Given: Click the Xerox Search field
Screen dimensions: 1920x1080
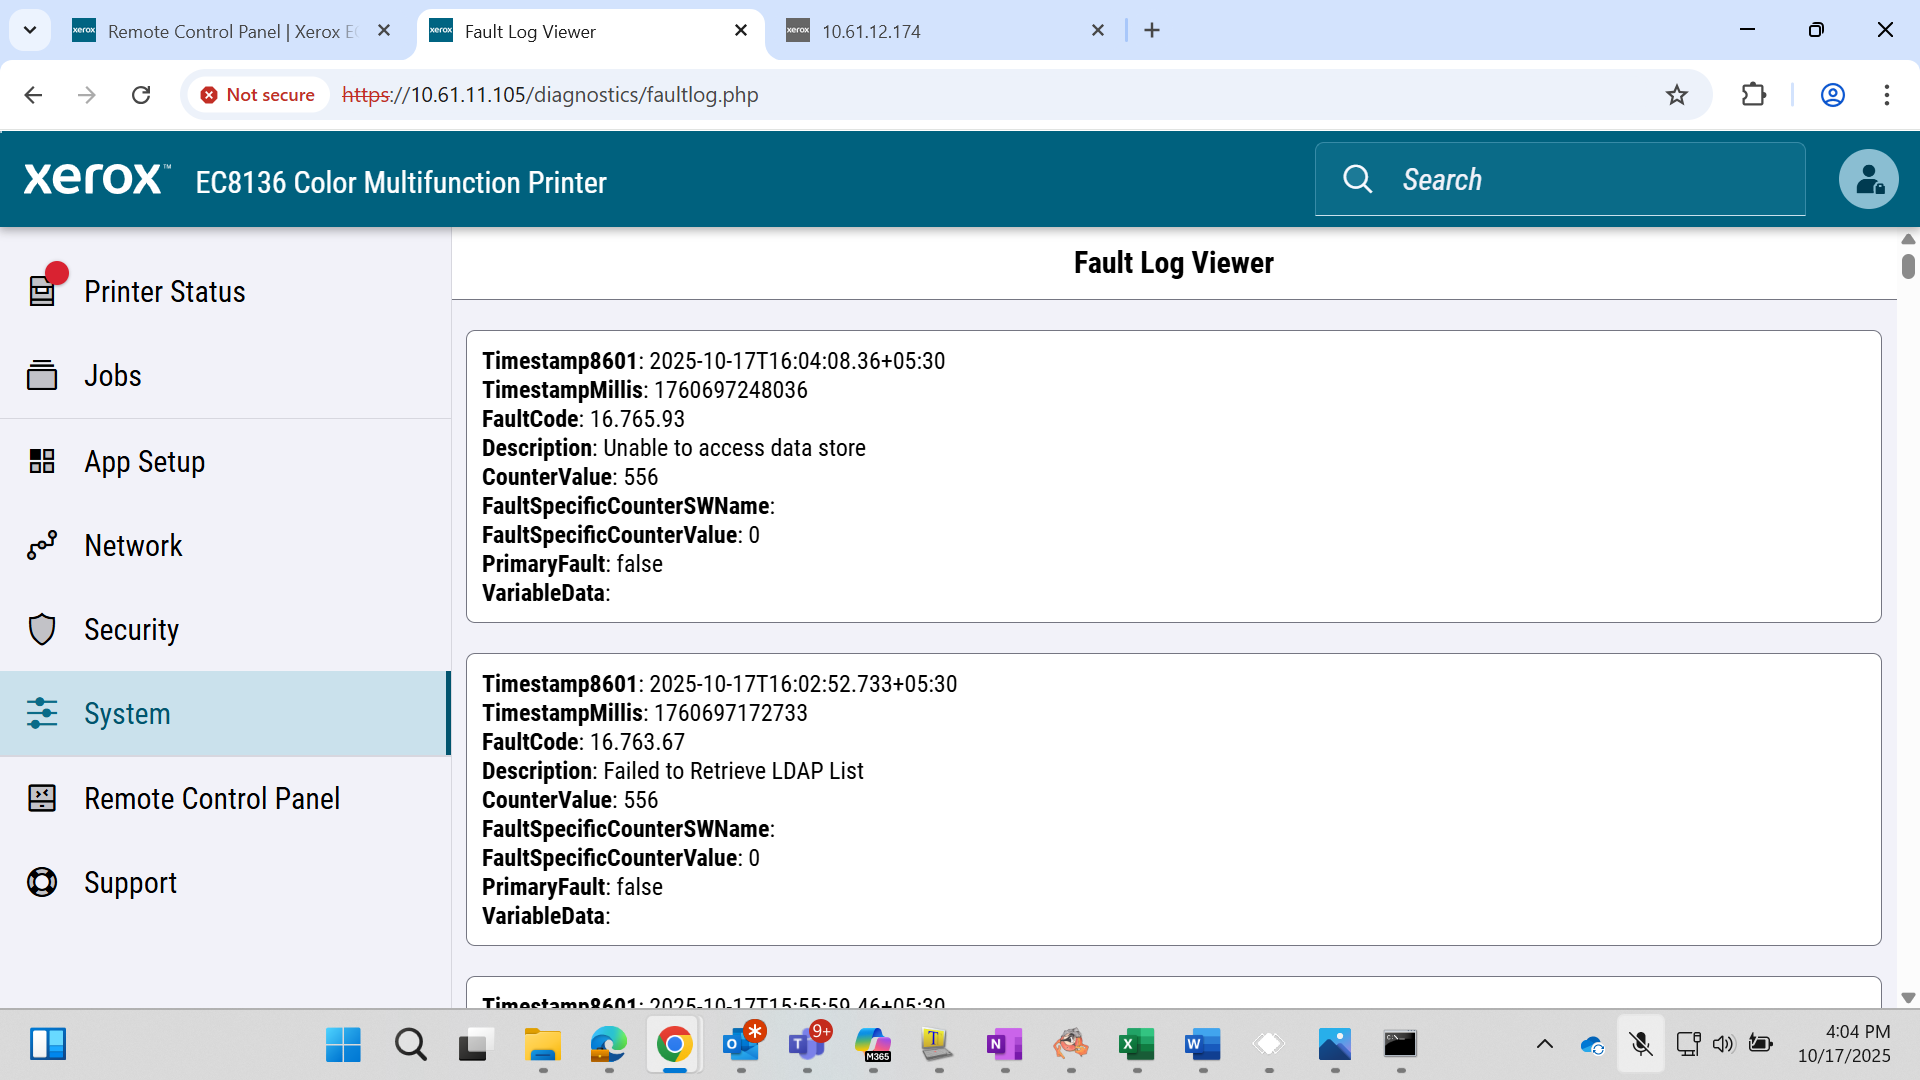Looking at the screenshot, I should point(1560,179).
